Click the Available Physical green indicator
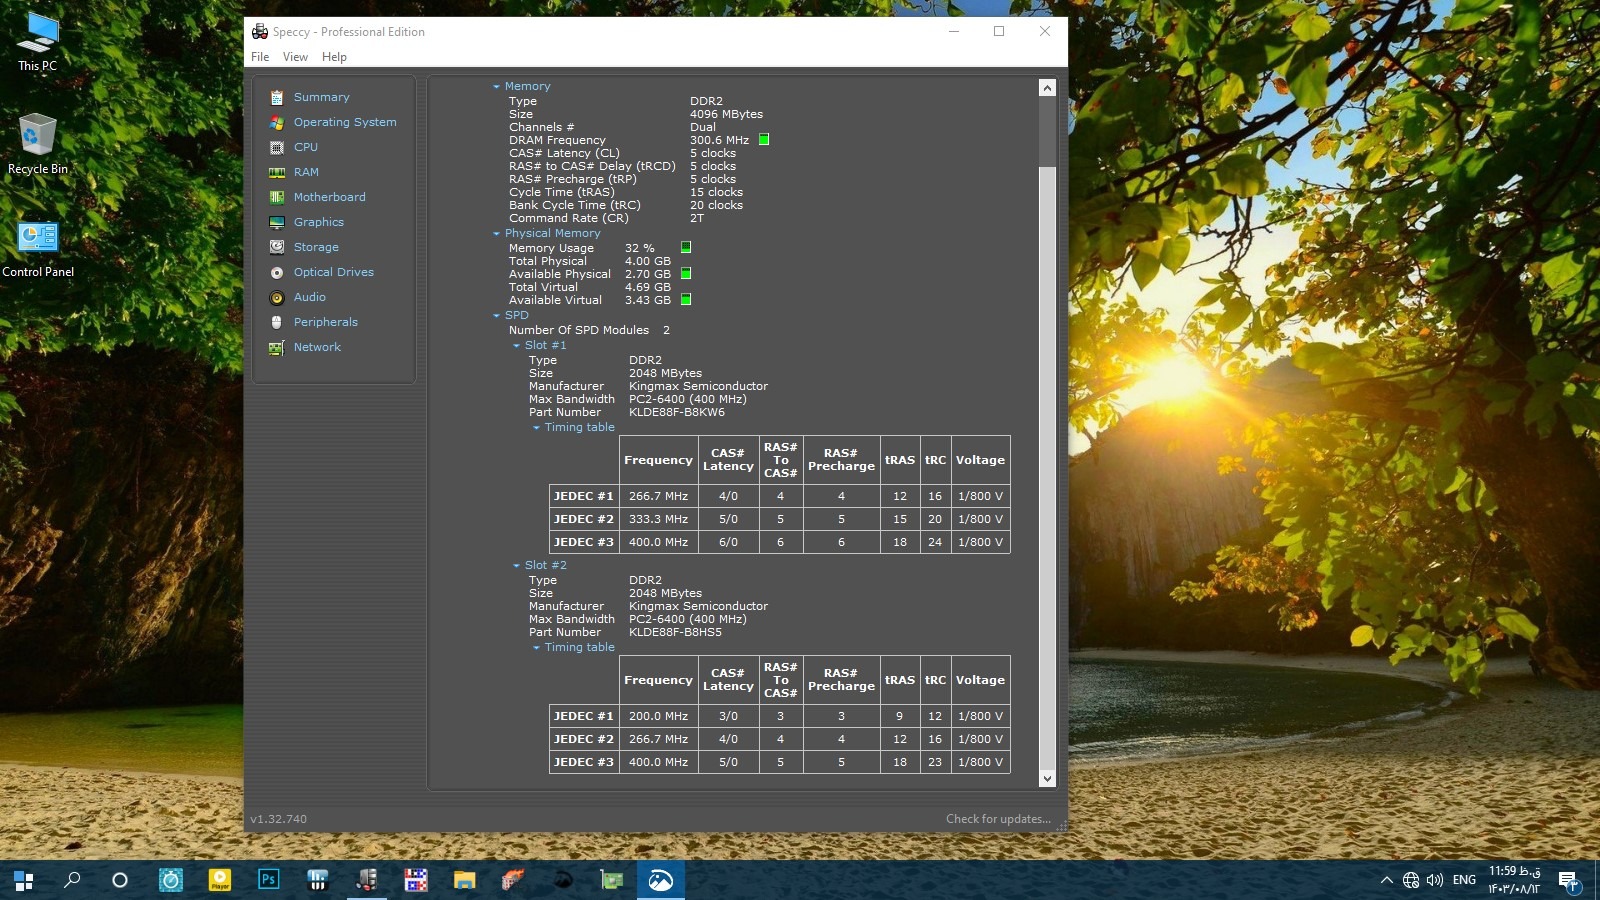This screenshot has height=900, width=1600. coord(686,273)
